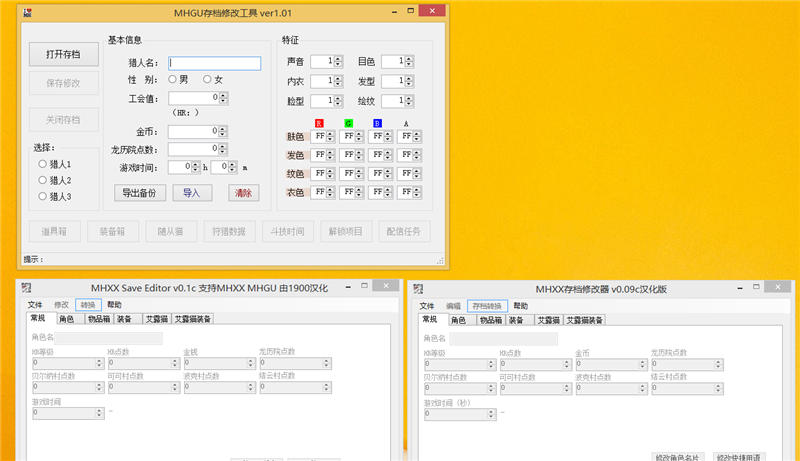Adjust the 龙历院点数 spinner arrows

[222, 149]
